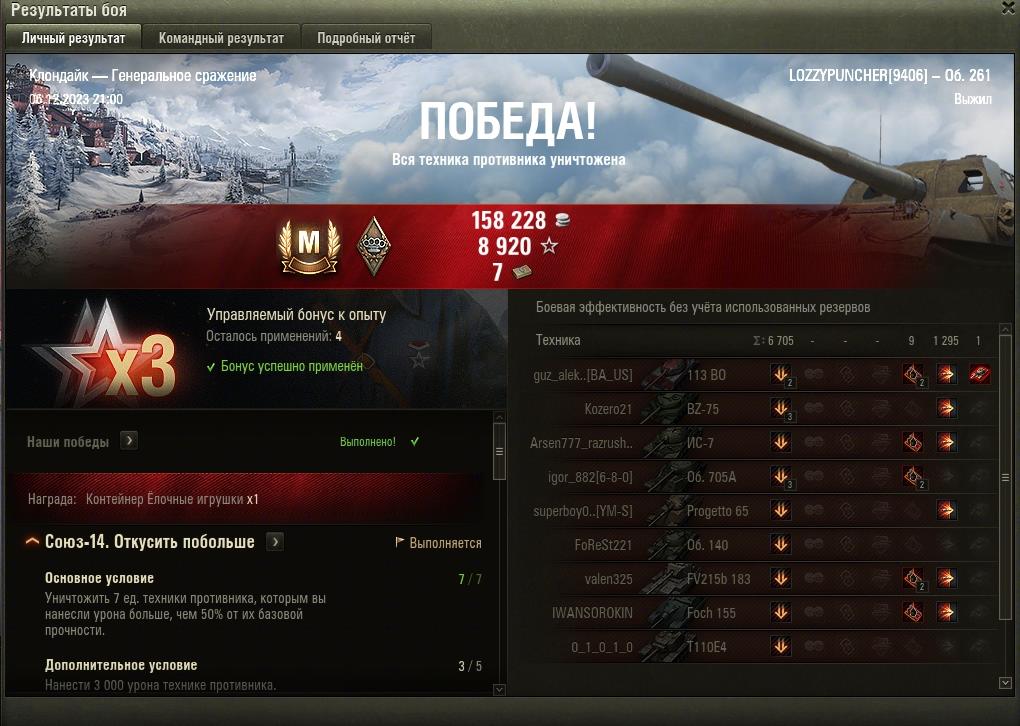Image resolution: width=1020 pixels, height=726 pixels.
Task: Click the missions list scrollbar handle
Action: [500, 451]
